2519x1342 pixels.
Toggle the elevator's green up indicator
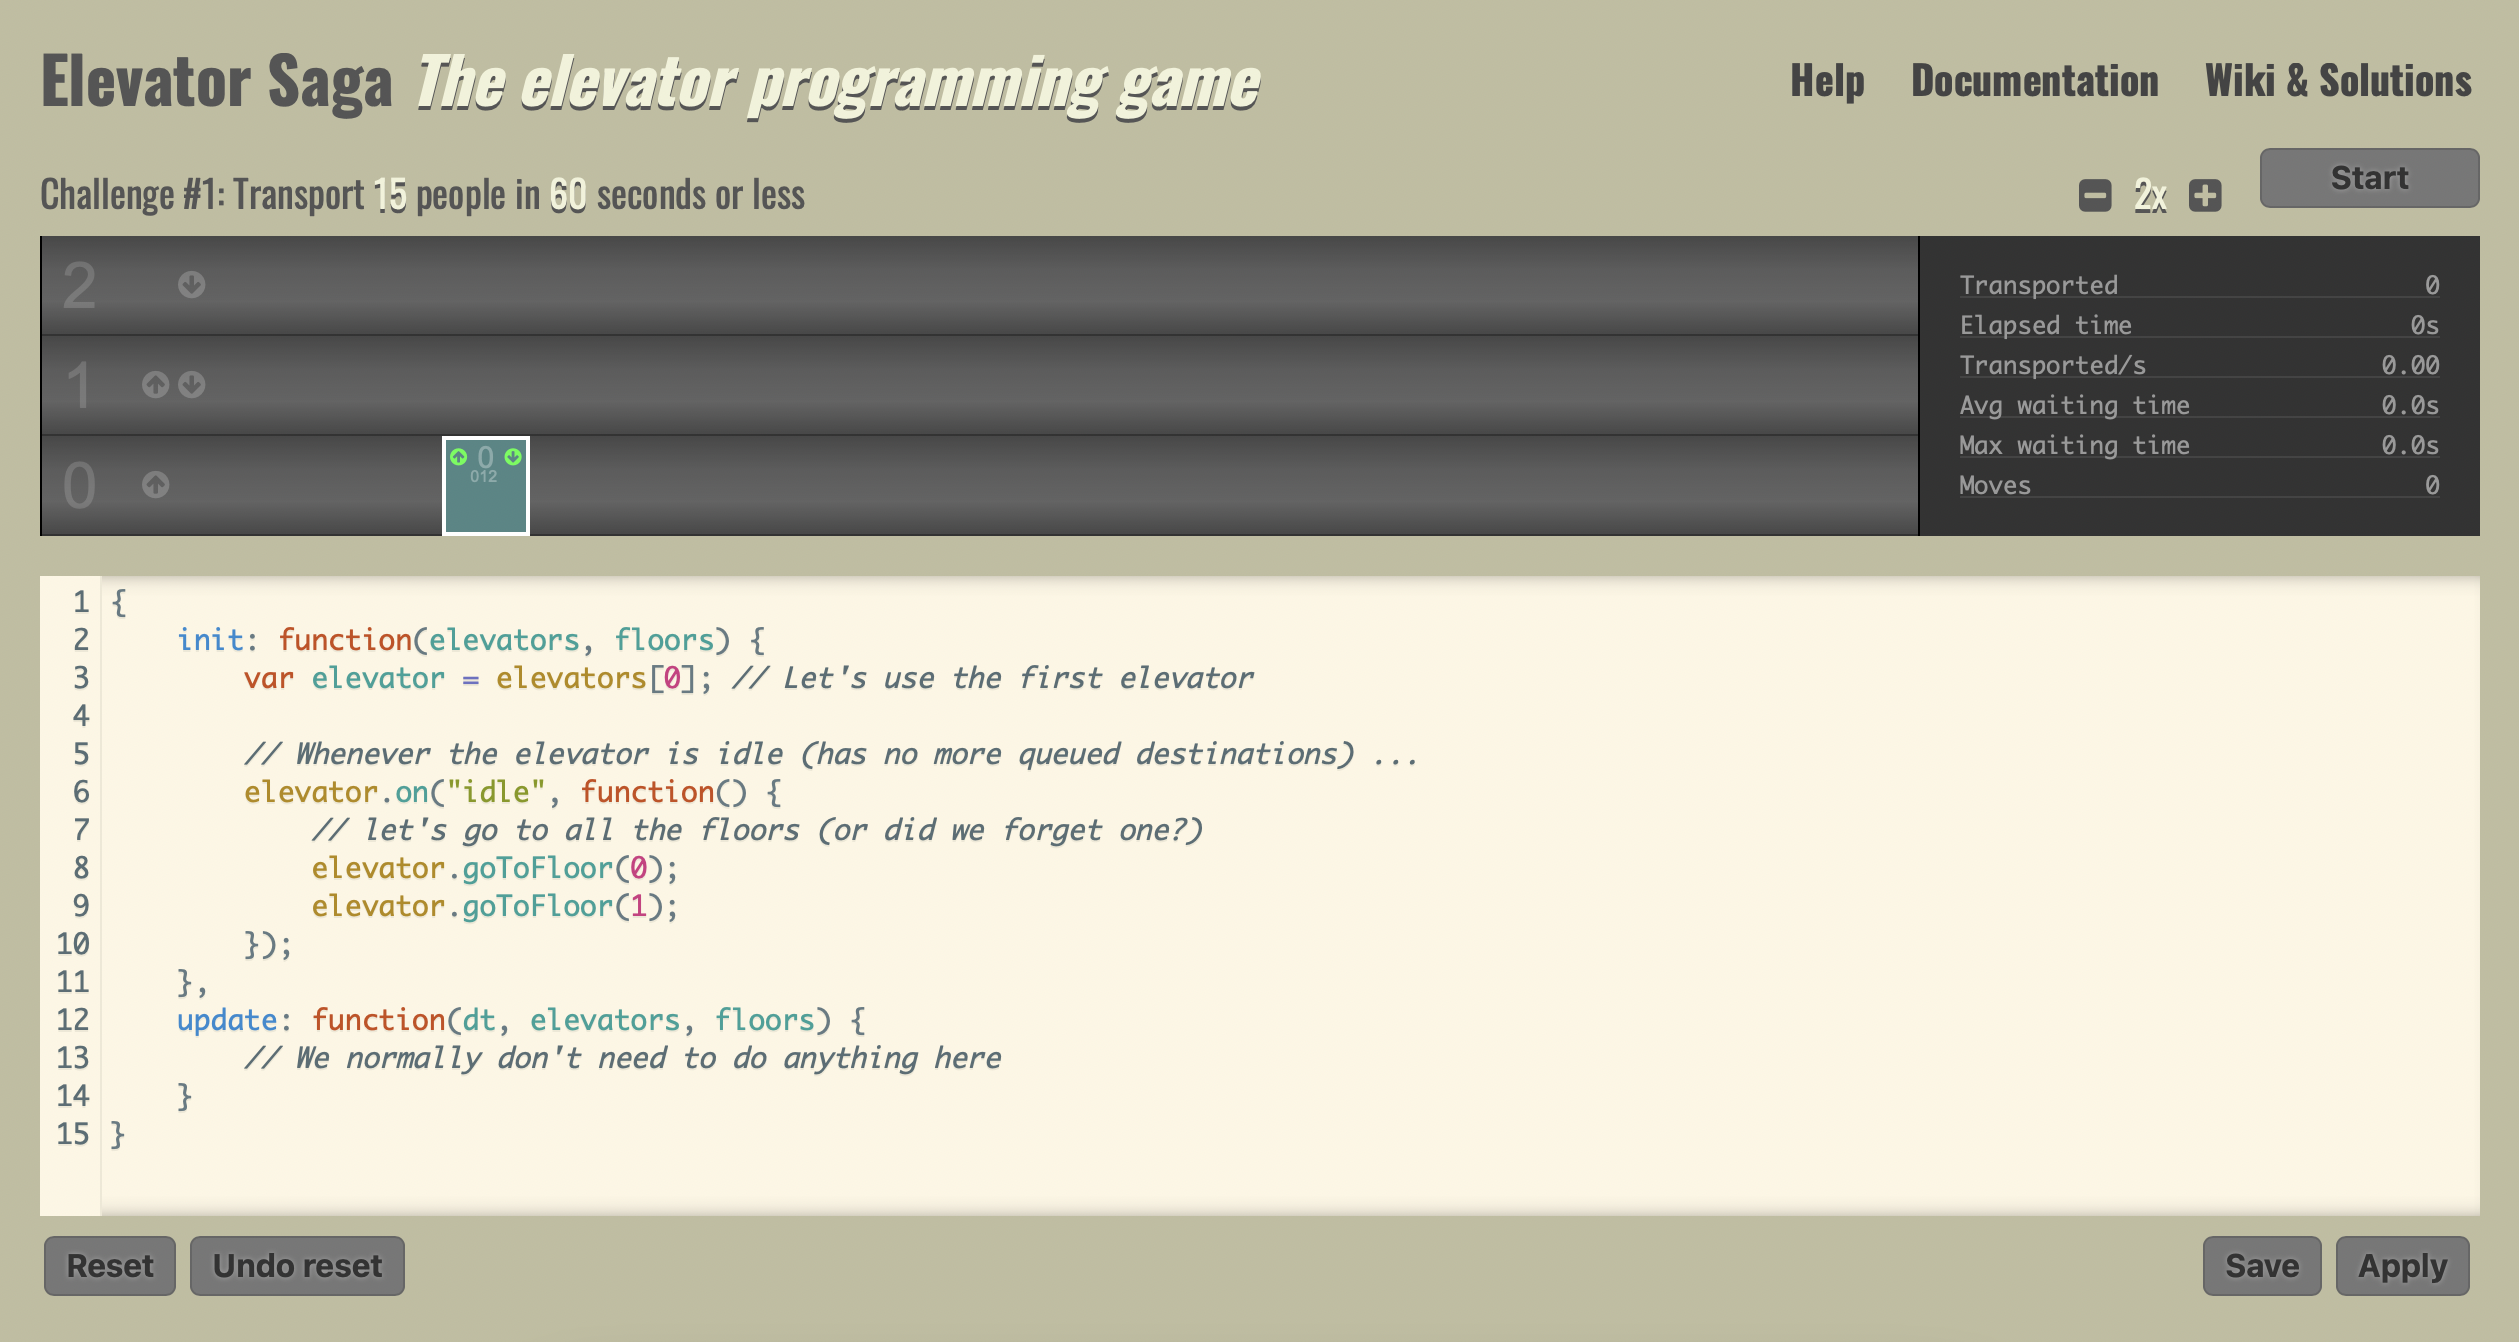458,457
